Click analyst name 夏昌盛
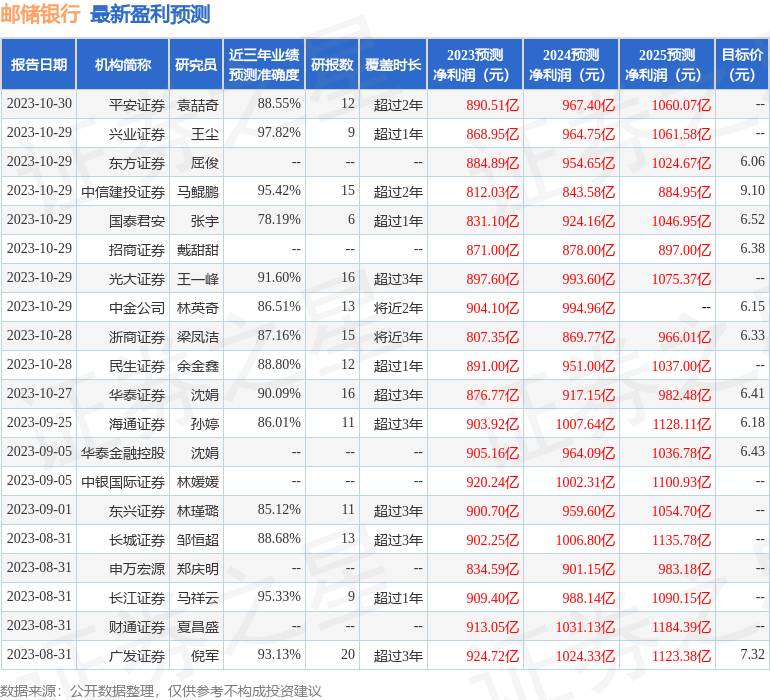This screenshot has height=700, width=770. point(197,627)
